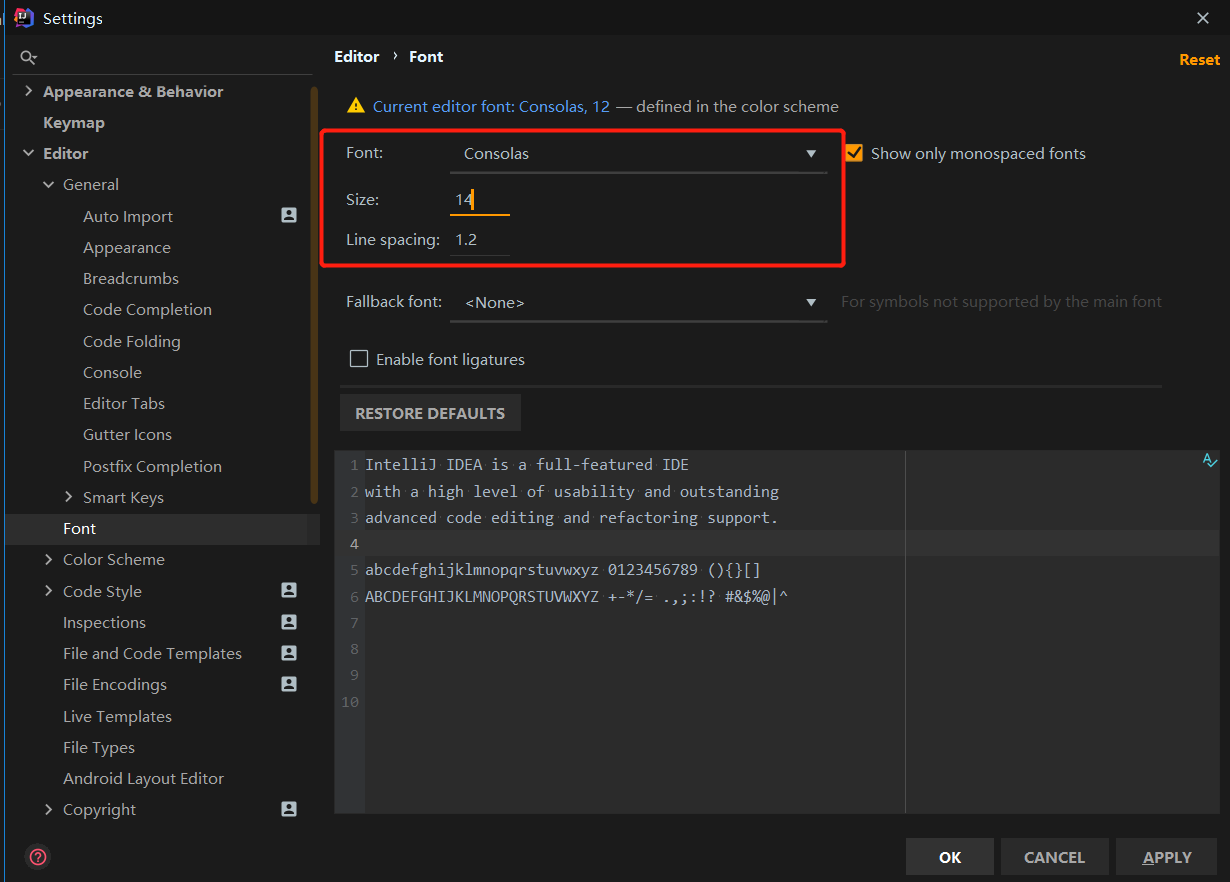Click the IntelliJ Settings window logo icon
This screenshot has width=1230, height=882.
point(25,18)
